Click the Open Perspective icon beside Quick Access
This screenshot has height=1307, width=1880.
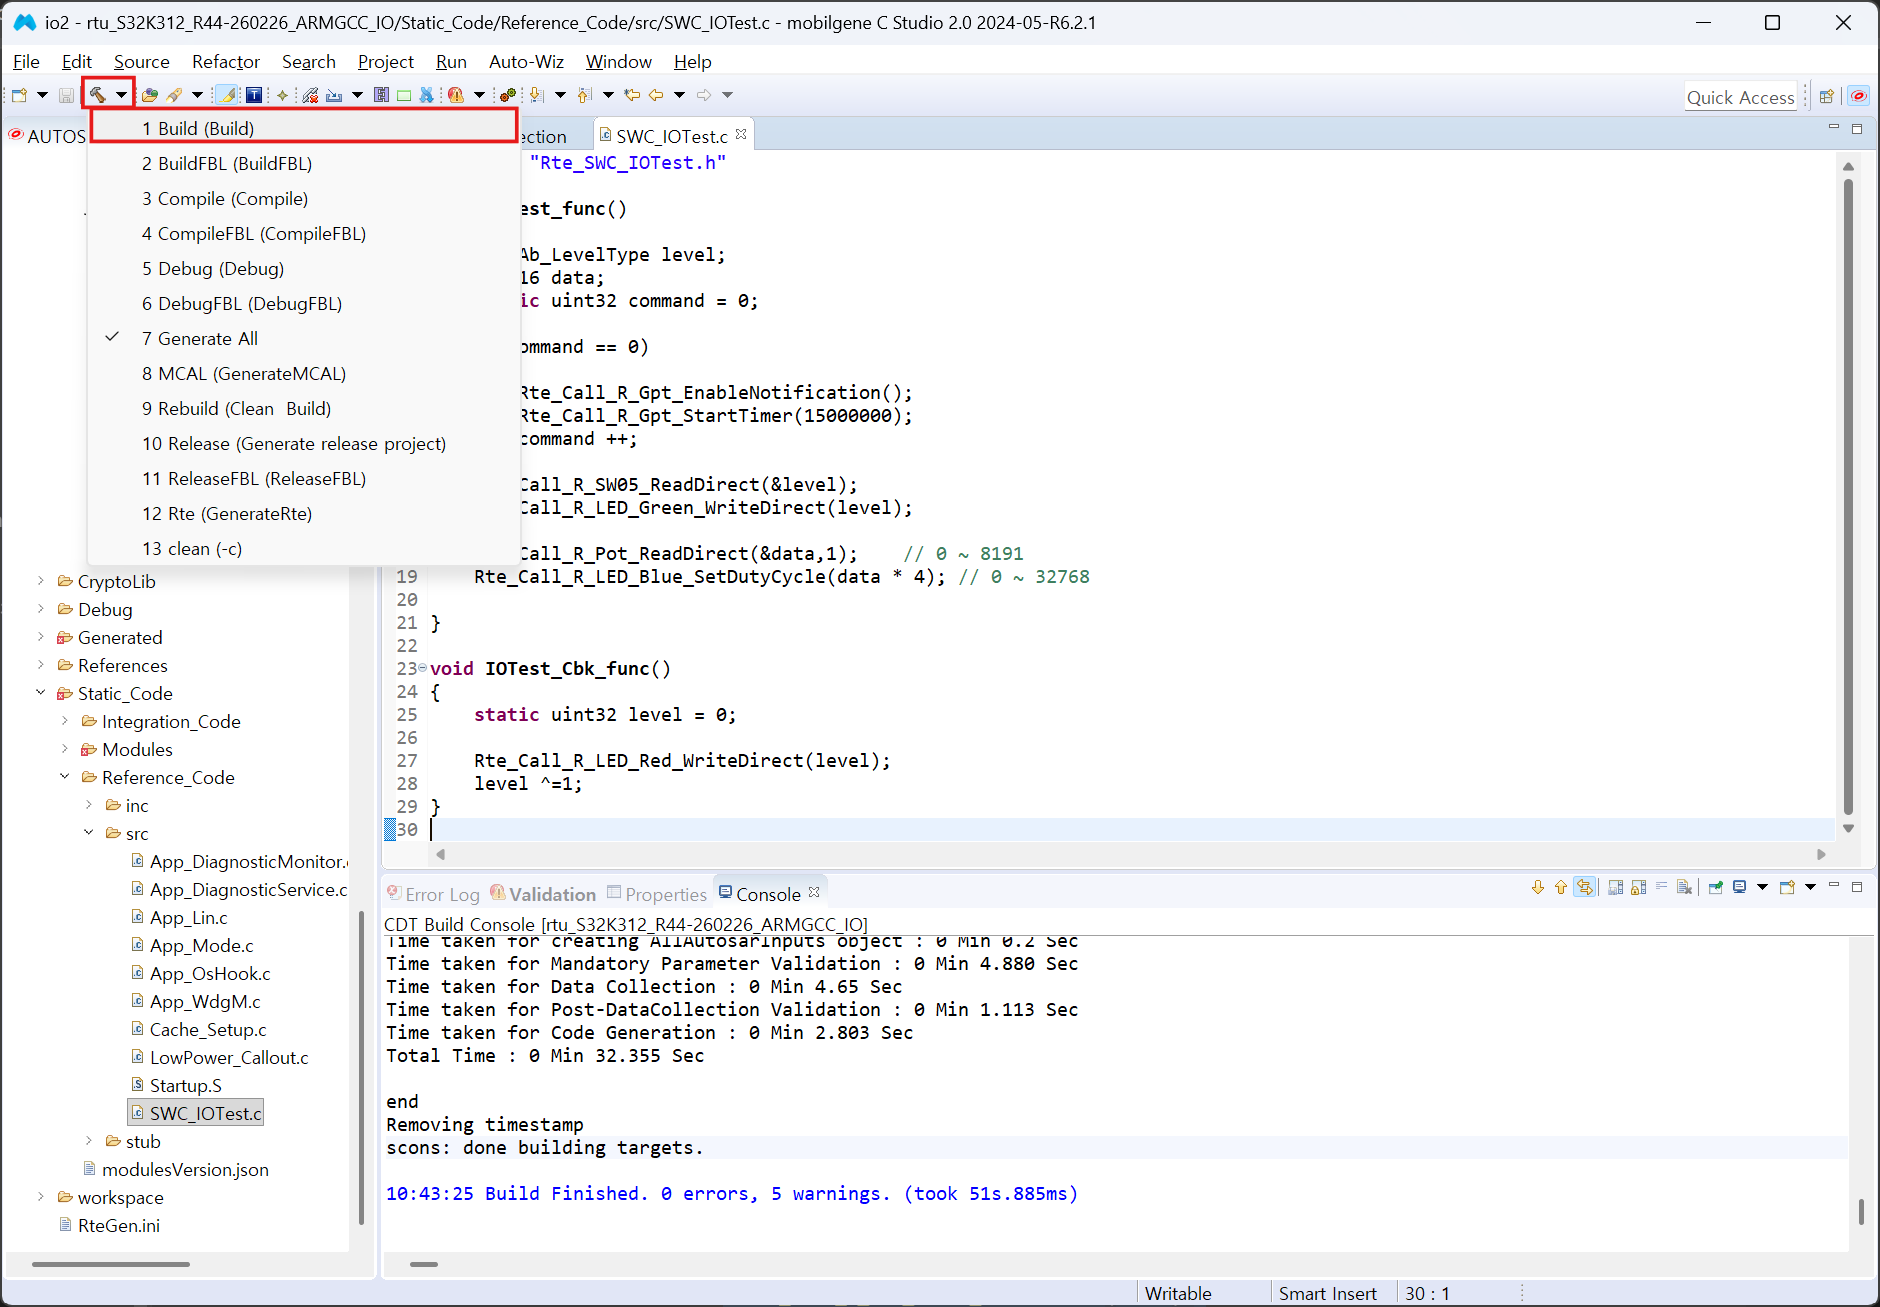1827,96
